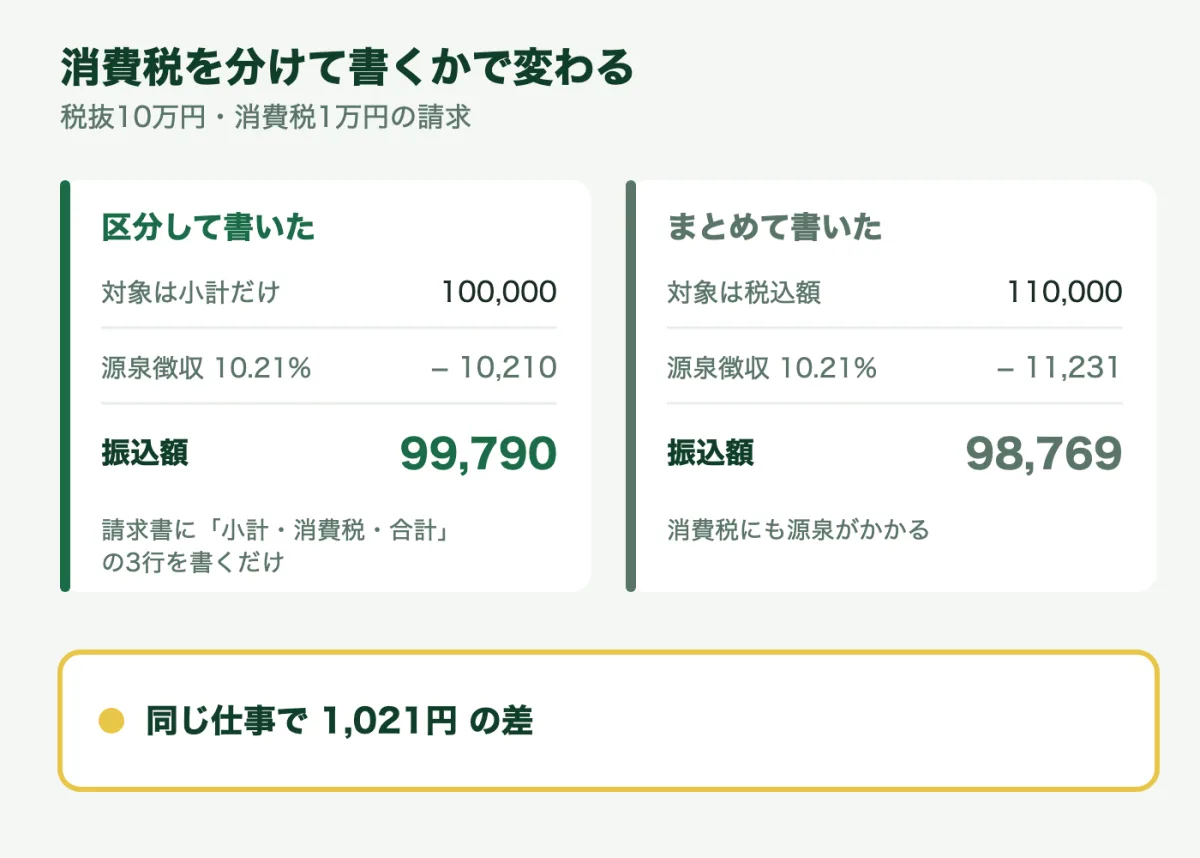Click 源泉徴収 10.21% in the right card

(772, 368)
